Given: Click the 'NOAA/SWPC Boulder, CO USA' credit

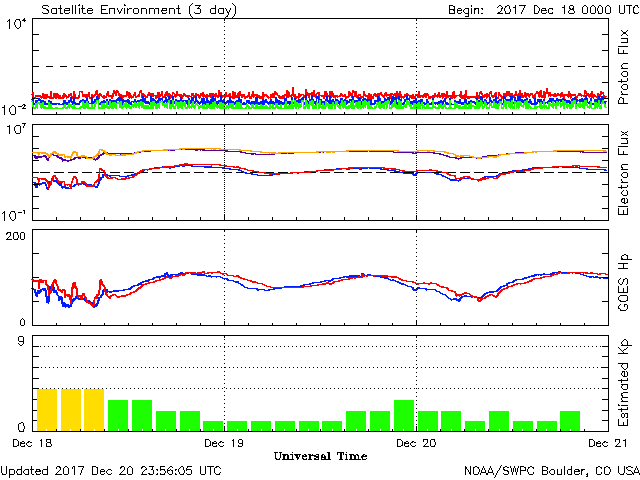Looking at the screenshot, I should pyautogui.click(x=552, y=471).
